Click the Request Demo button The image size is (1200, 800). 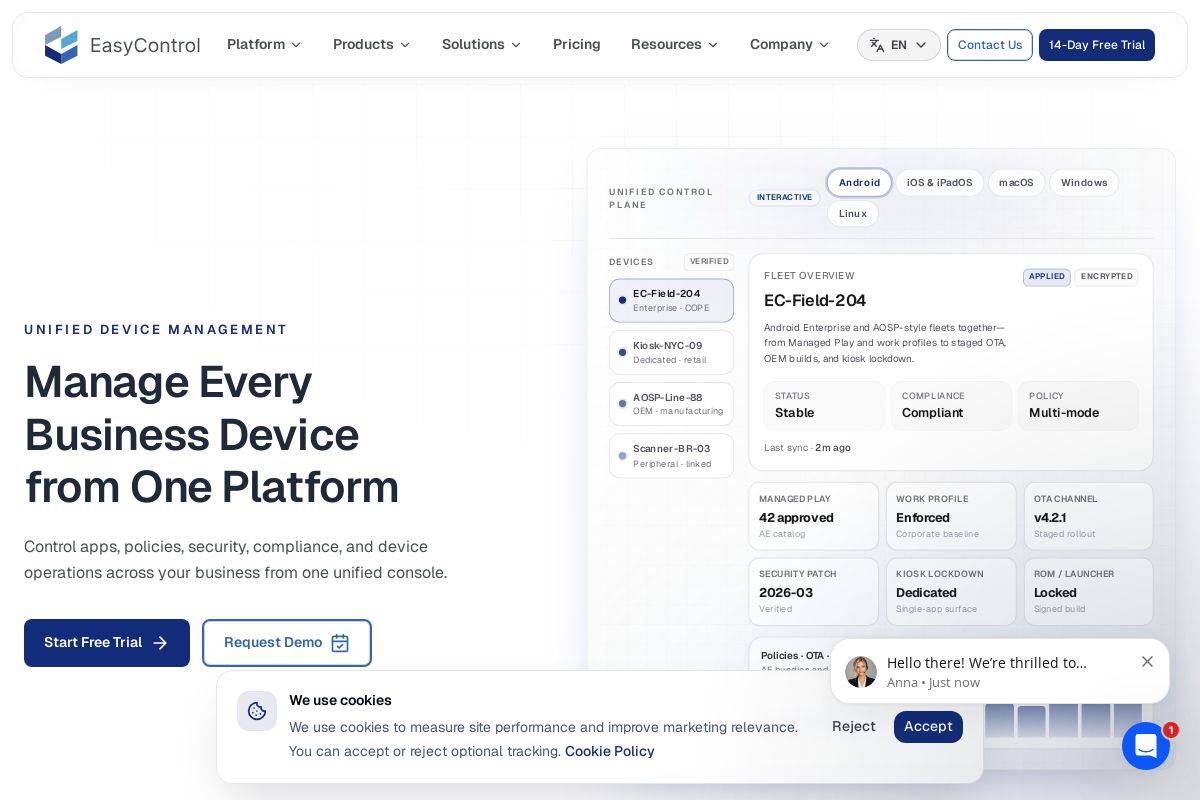[287, 643]
